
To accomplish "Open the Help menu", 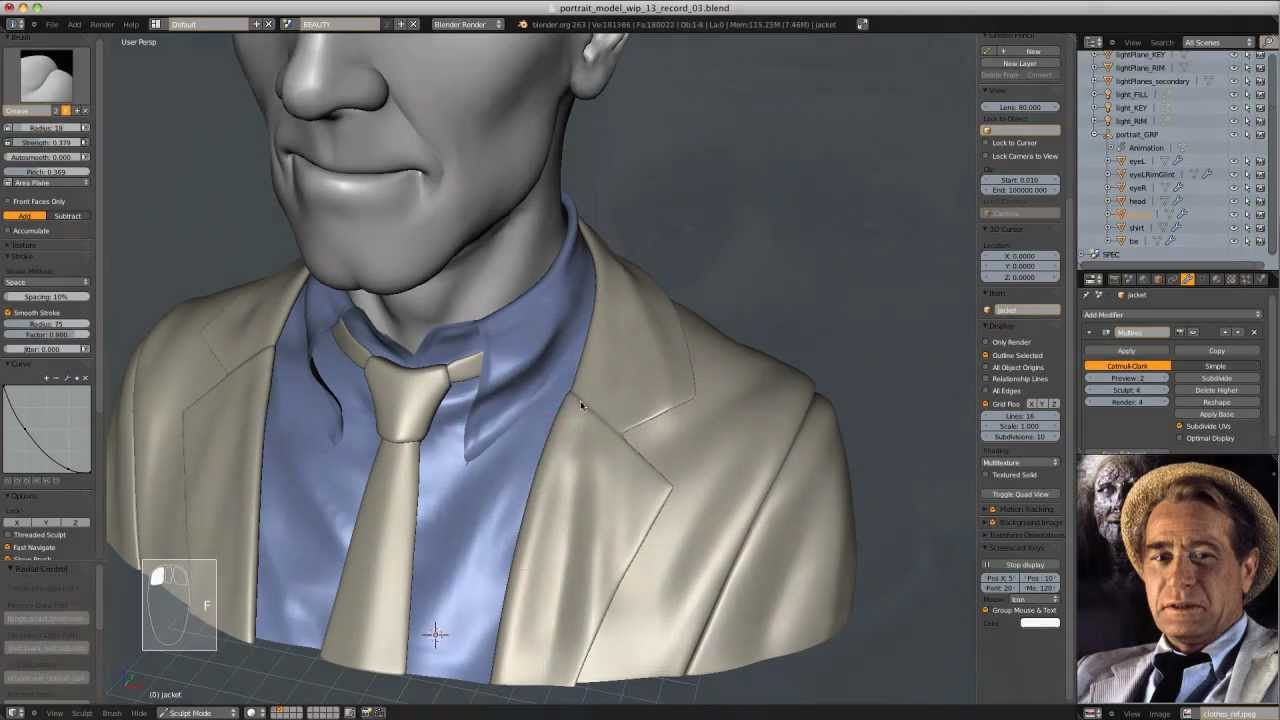I will click(x=130, y=24).
